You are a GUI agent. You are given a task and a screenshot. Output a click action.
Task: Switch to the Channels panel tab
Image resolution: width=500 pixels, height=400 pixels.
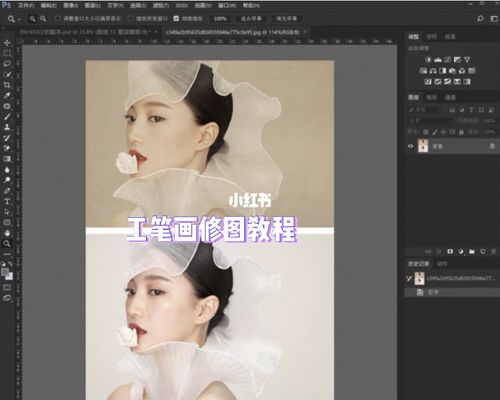(x=450, y=97)
